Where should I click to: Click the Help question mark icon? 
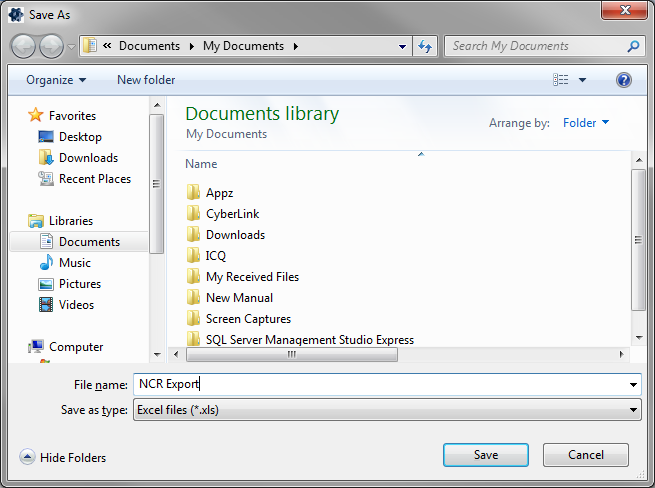(624, 80)
